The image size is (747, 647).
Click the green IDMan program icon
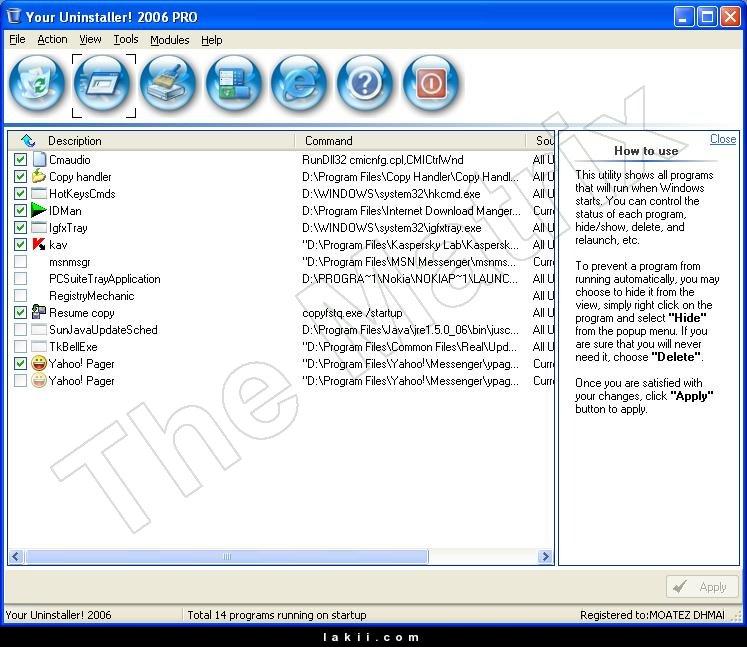click(39, 210)
